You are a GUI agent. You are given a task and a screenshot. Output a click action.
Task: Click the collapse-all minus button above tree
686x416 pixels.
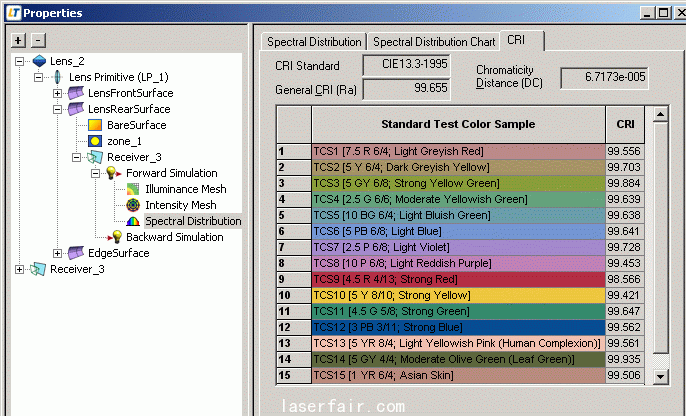(38, 40)
